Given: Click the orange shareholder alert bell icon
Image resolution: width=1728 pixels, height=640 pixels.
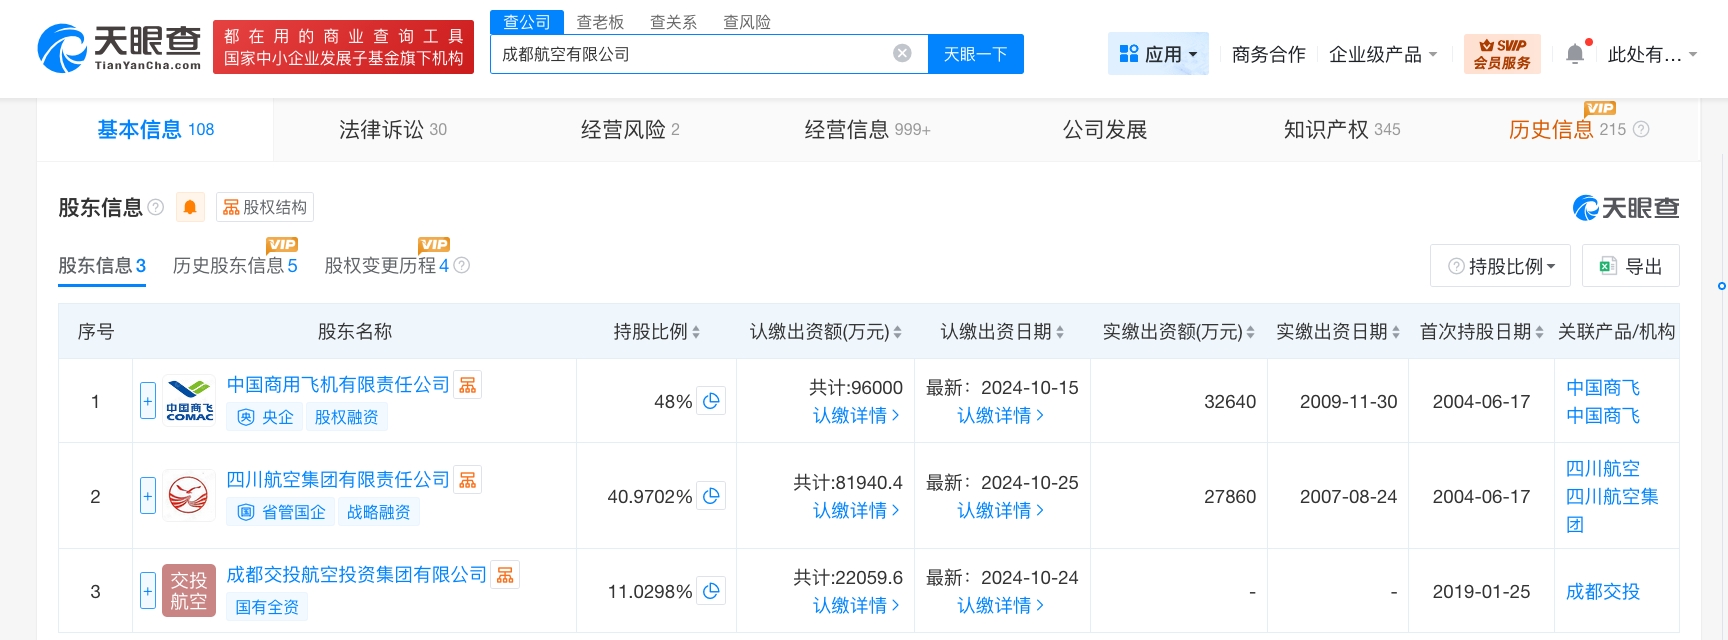Looking at the screenshot, I should pyautogui.click(x=190, y=207).
